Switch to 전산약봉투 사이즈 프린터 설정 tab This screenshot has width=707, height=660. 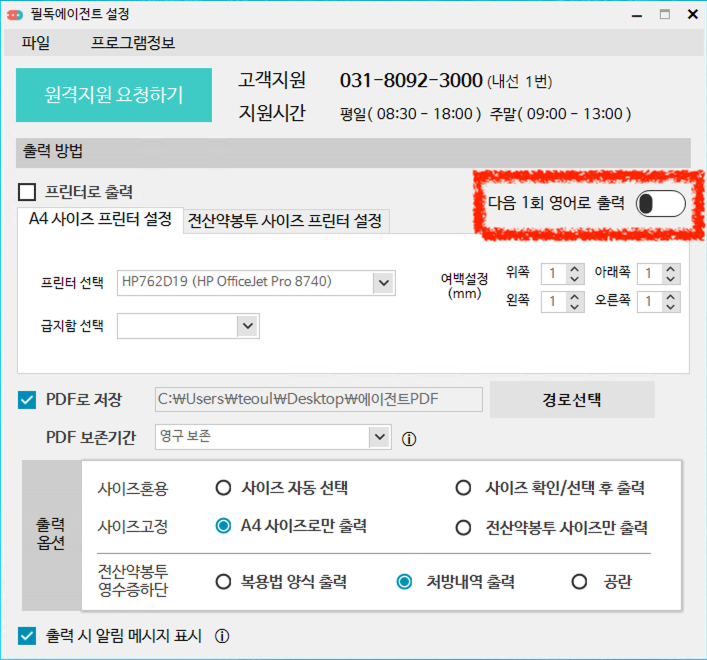tap(285, 221)
